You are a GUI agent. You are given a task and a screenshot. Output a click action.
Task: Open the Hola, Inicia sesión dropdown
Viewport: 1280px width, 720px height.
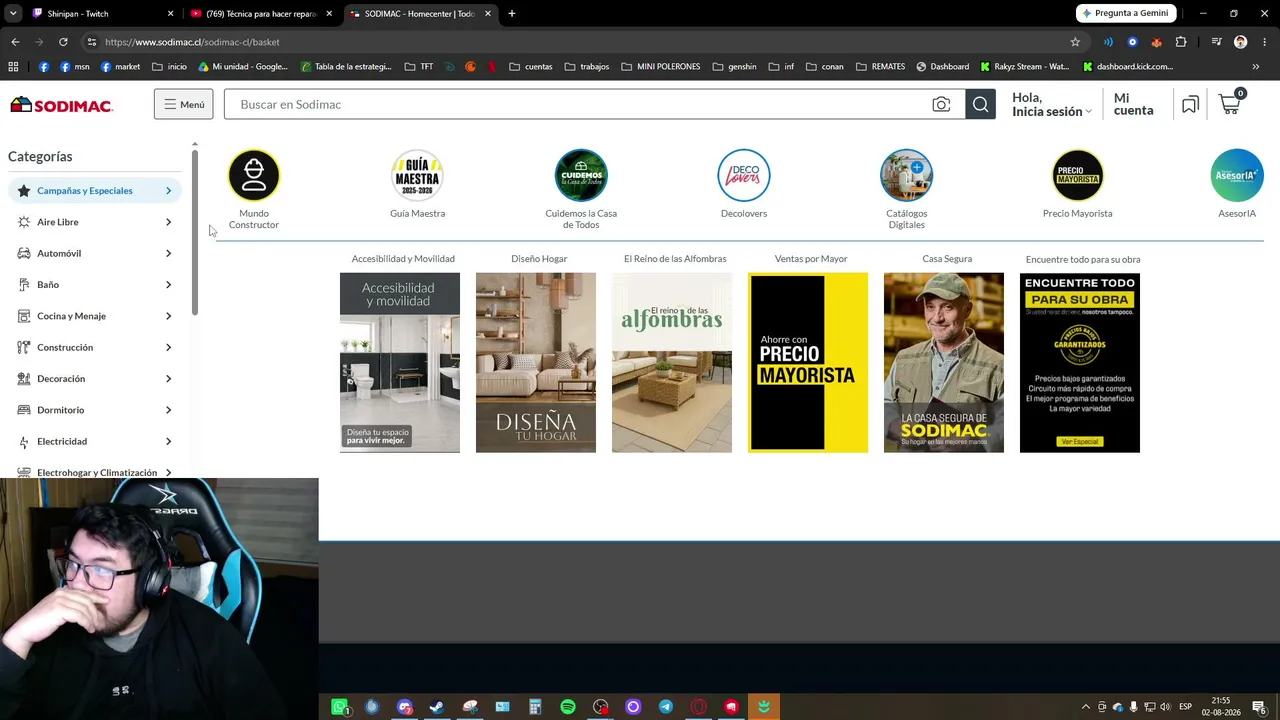(x=1052, y=104)
